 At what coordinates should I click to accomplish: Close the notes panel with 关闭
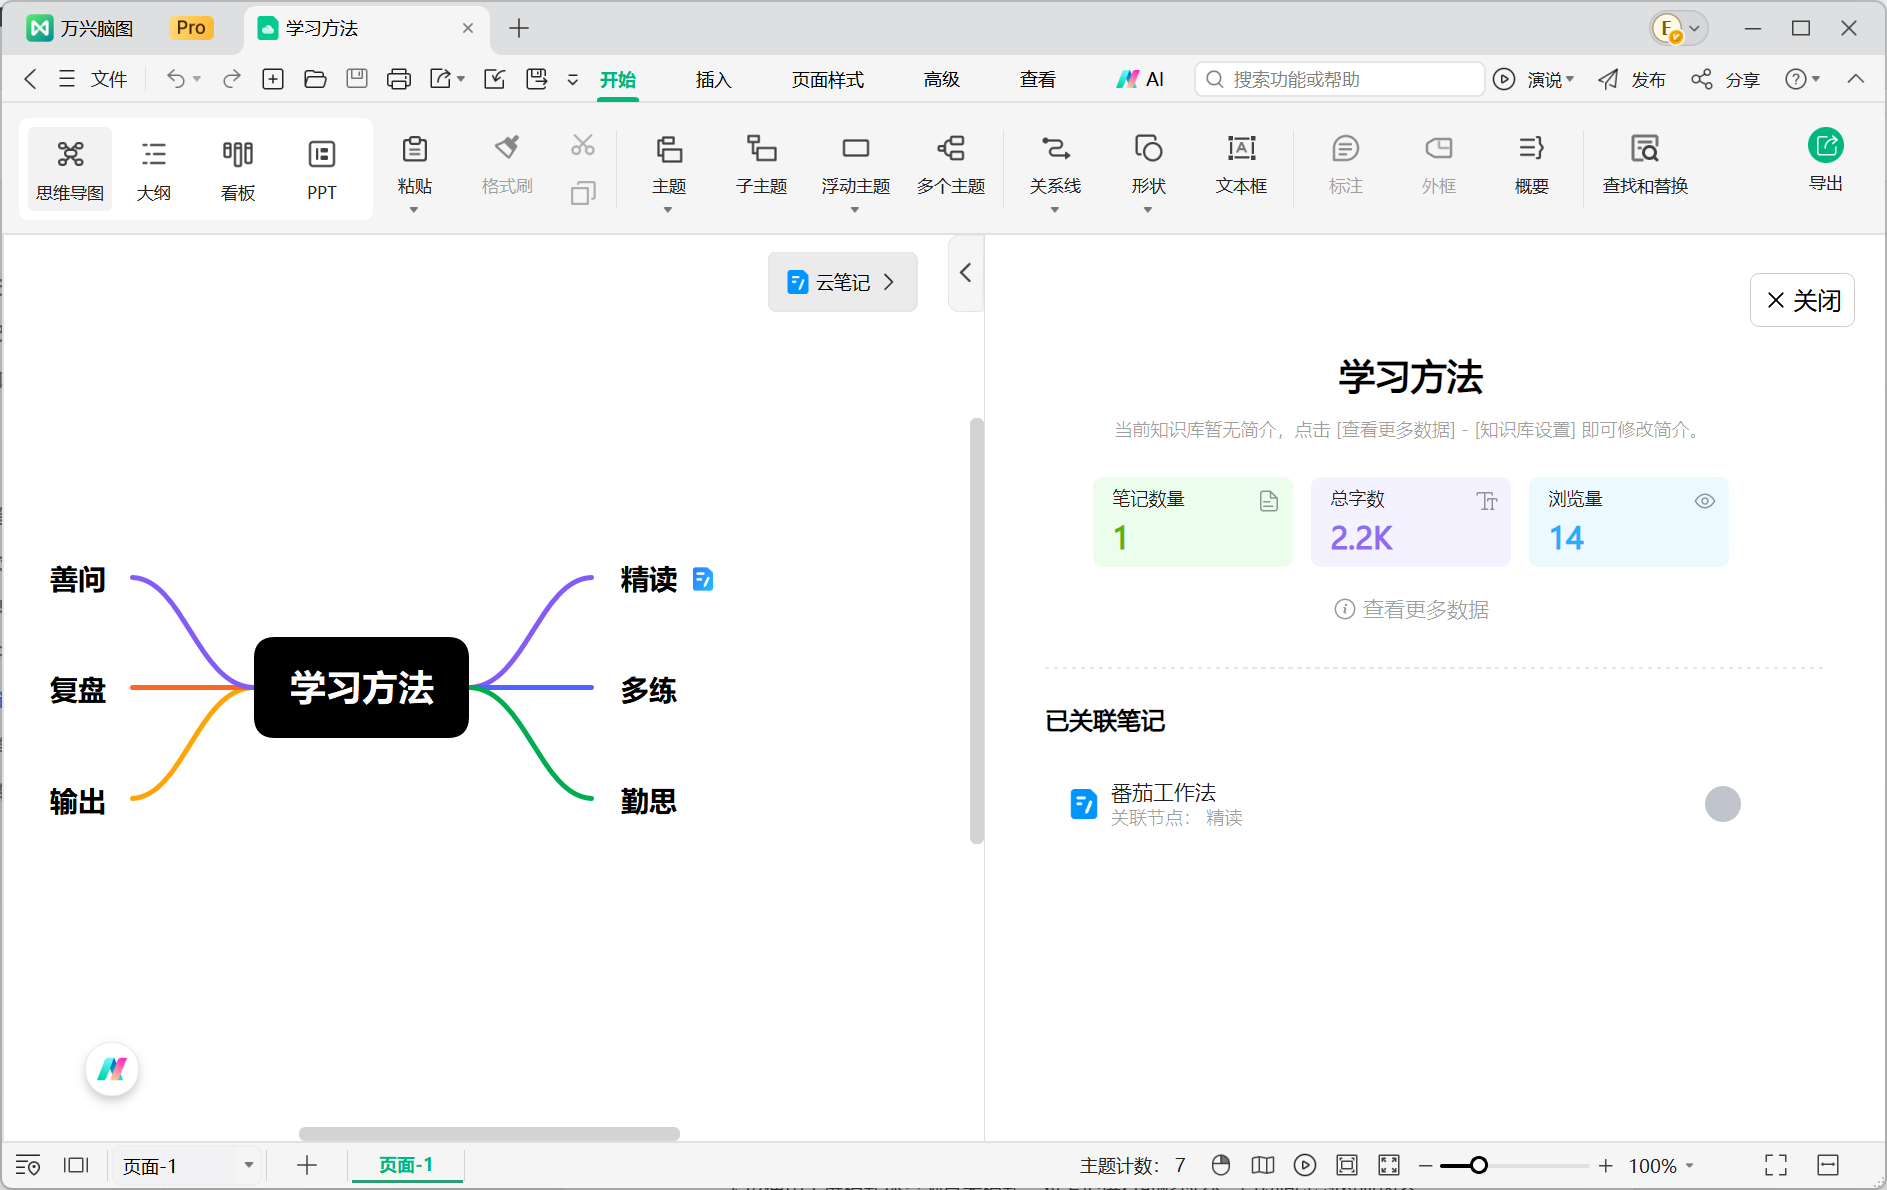pos(1802,300)
